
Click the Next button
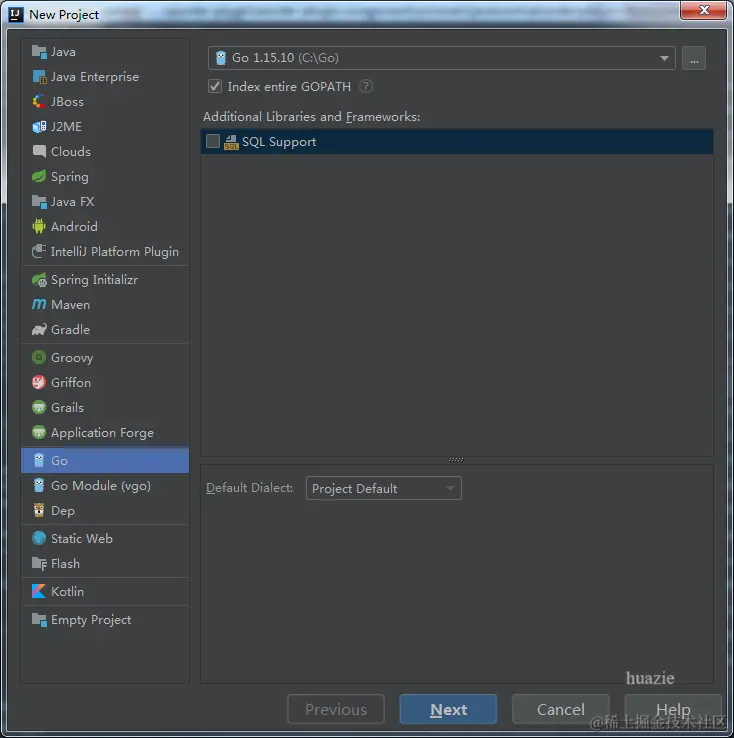click(x=448, y=709)
